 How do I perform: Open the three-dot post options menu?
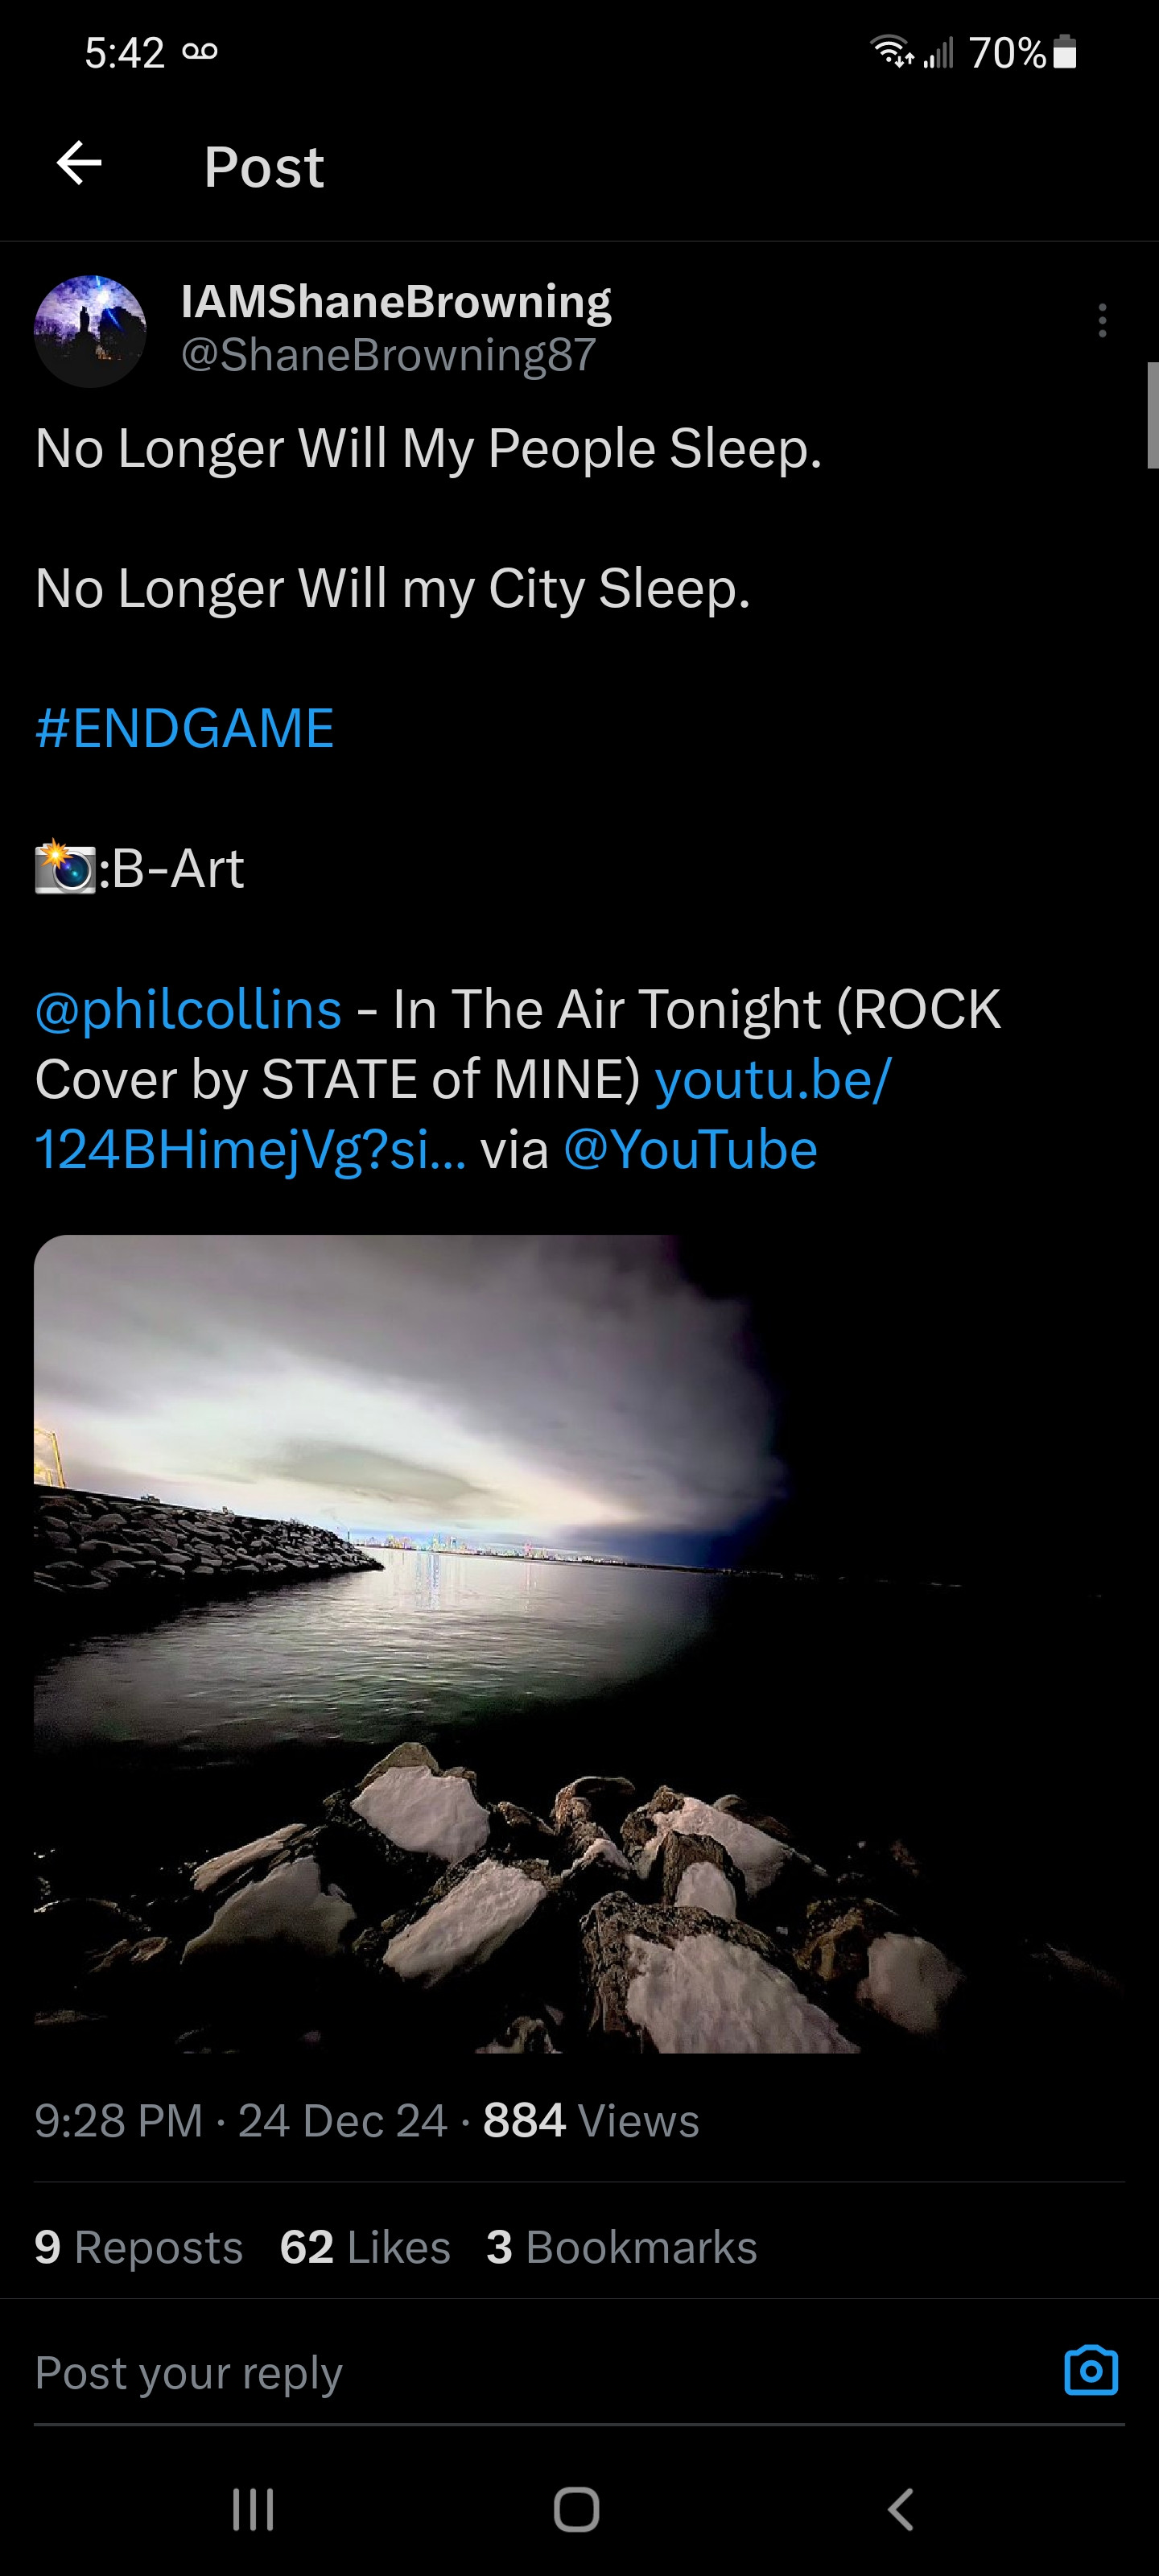[1102, 320]
